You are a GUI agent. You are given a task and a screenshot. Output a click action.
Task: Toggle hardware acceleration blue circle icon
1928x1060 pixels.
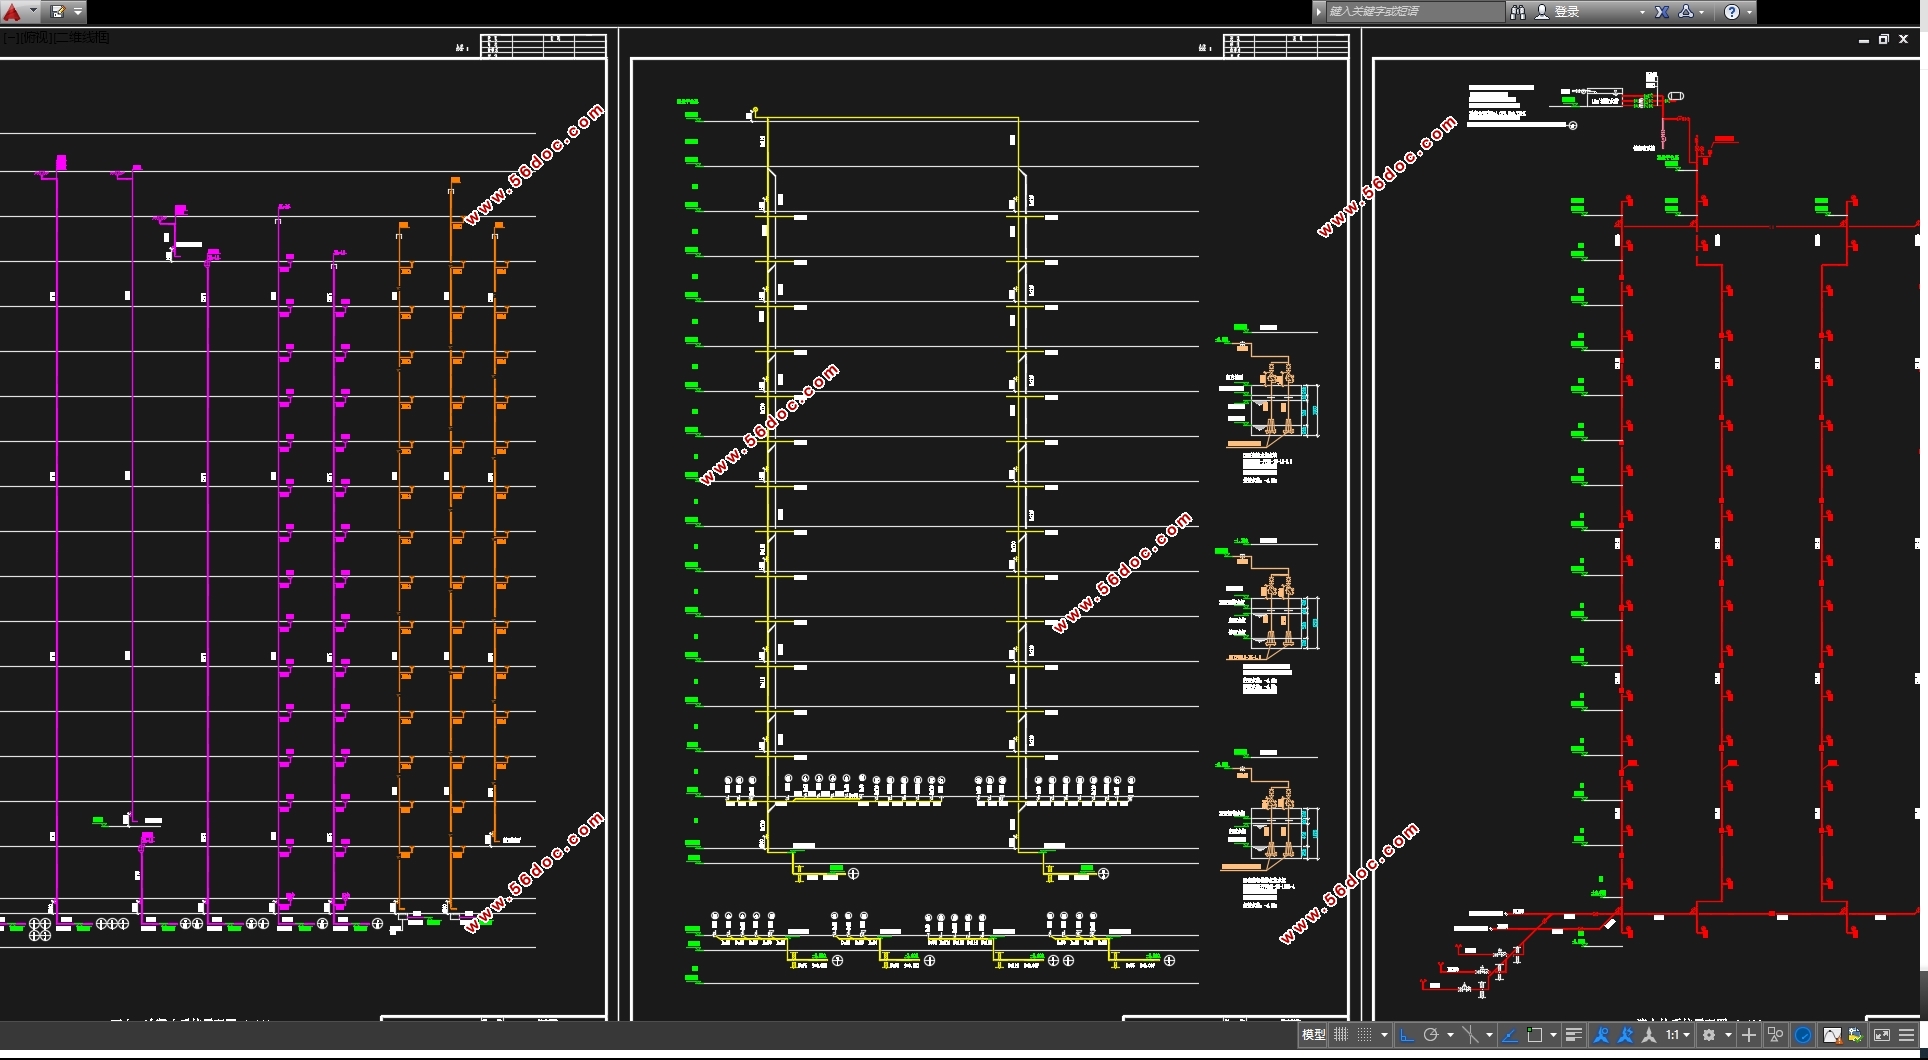click(x=1803, y=1035)
